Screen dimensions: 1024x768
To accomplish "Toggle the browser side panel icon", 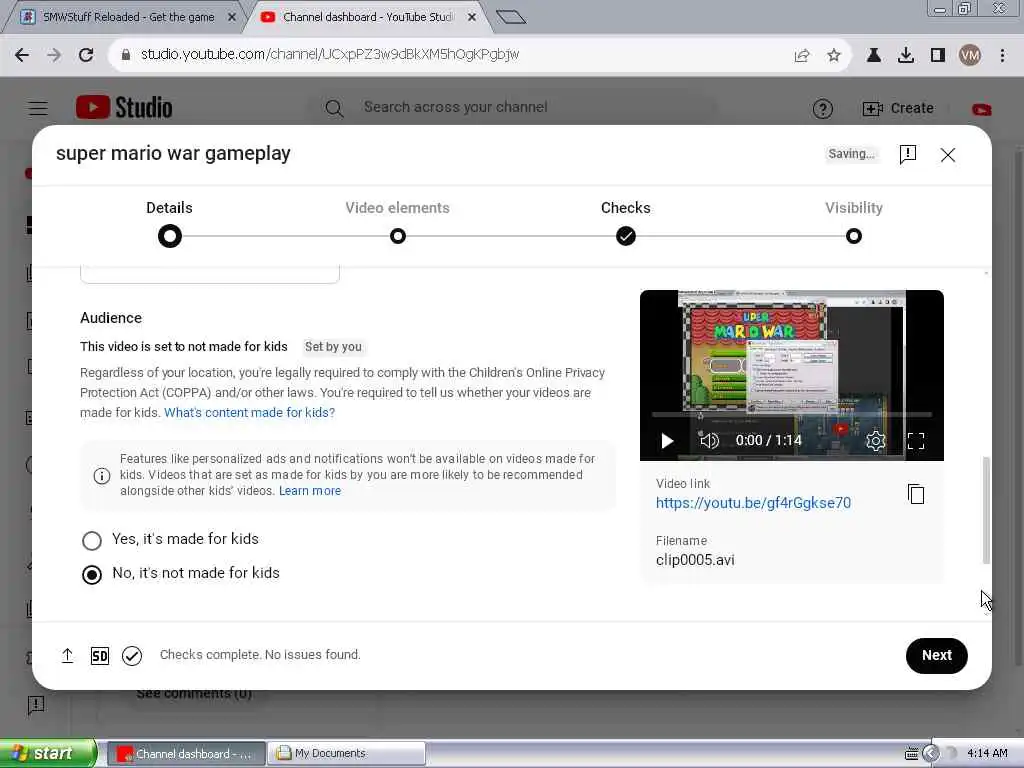I will pyautogui.click(x=937, y=56).
